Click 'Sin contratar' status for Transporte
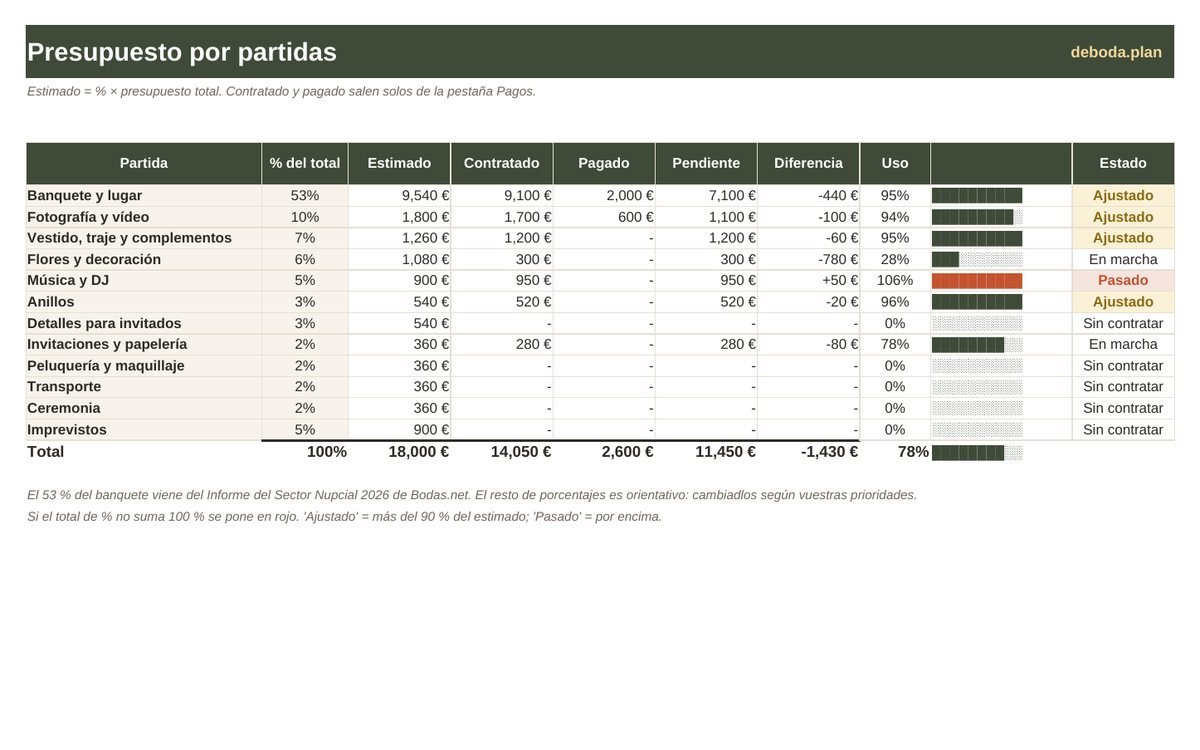Image resolution: width=1200 pixels, height=750 pixels. coord(1123,387)
